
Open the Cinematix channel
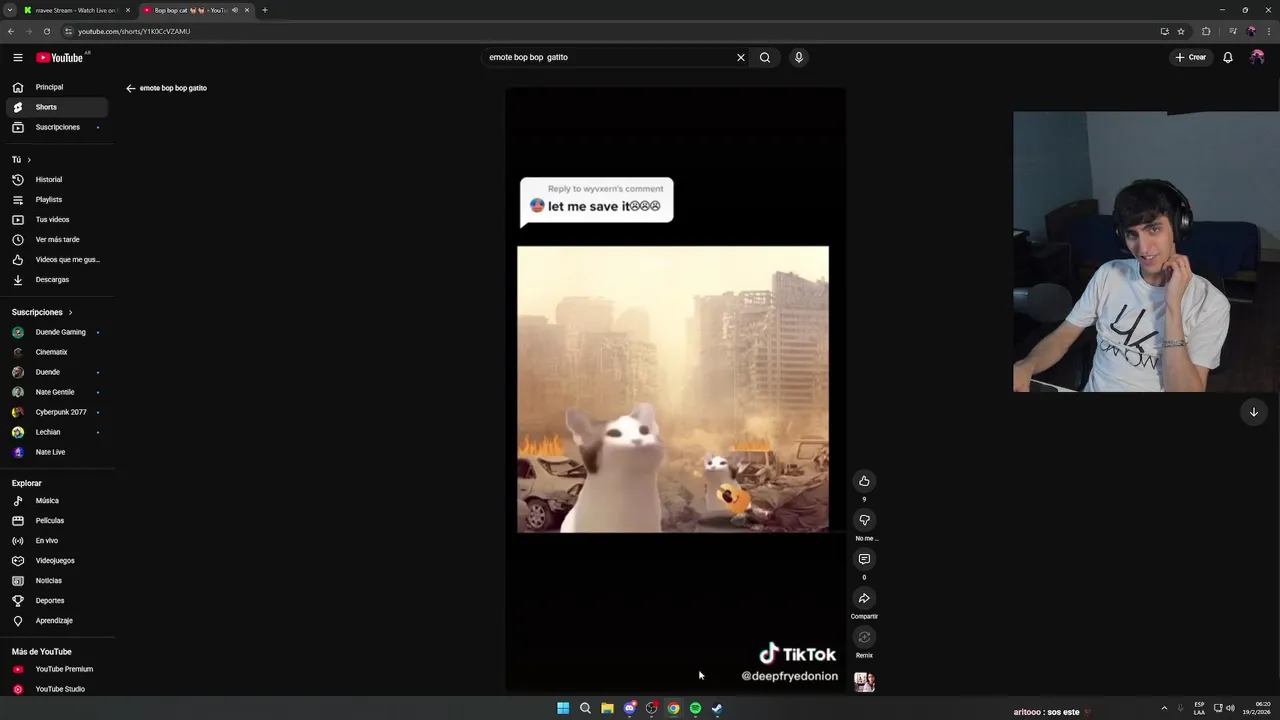click(57, 352)
